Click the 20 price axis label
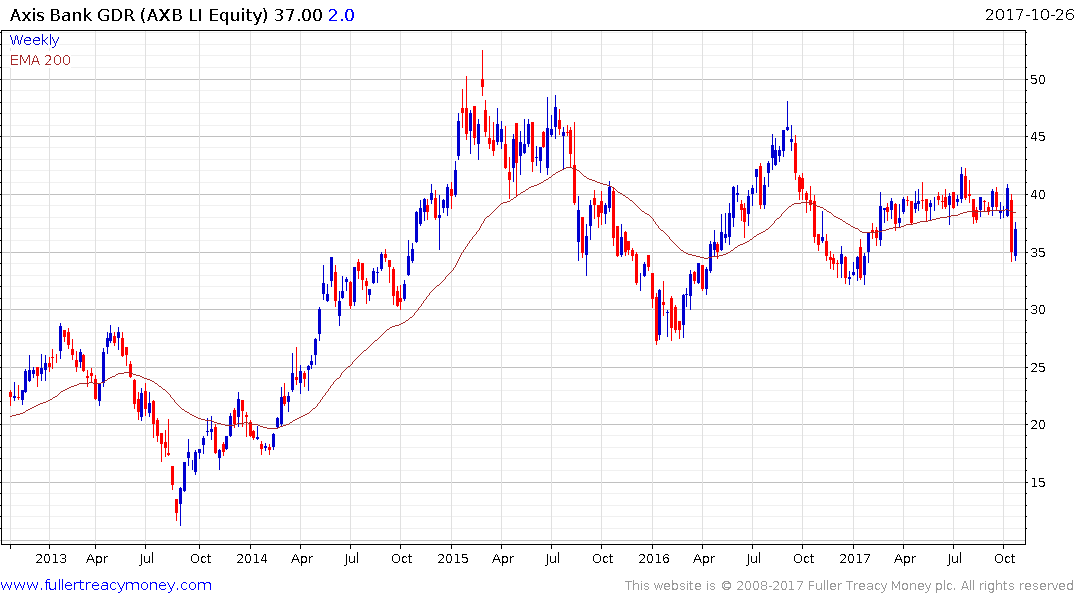The width and height of the screenshot is (1075, 600). [1037, 425]
